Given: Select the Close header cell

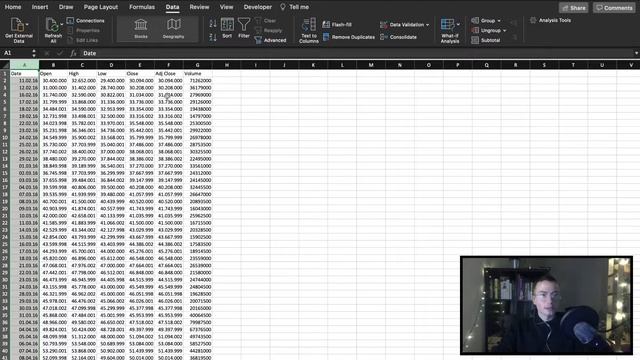Looking at the screenshot, I should click(x=140, y=73).
